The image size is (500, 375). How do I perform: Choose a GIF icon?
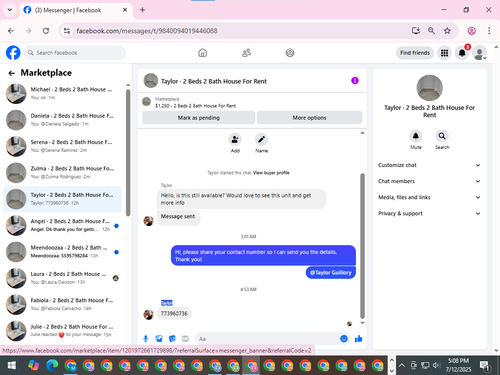coord(185,339)
